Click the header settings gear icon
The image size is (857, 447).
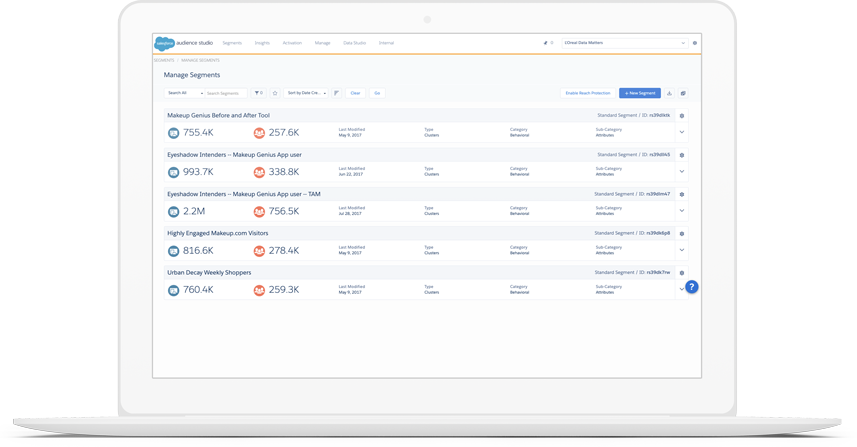695,43
